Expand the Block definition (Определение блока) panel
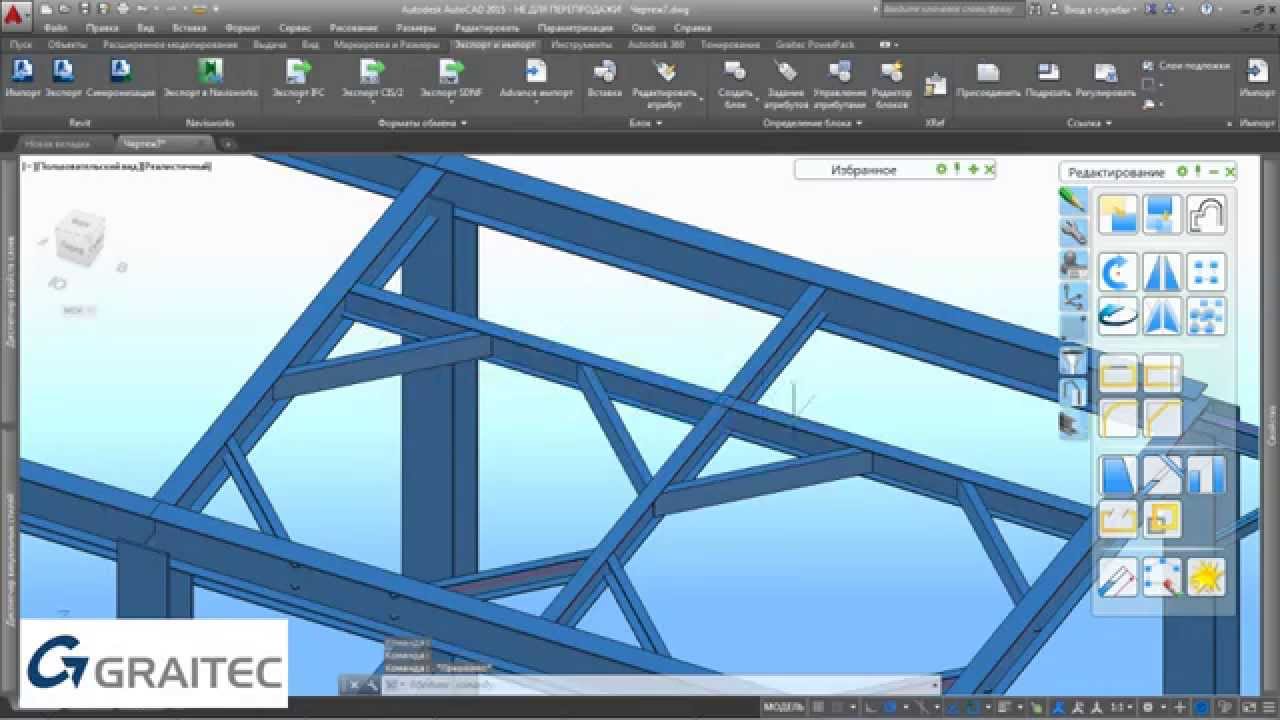The width and height of the screenshot is (1280, 720). 811,123
